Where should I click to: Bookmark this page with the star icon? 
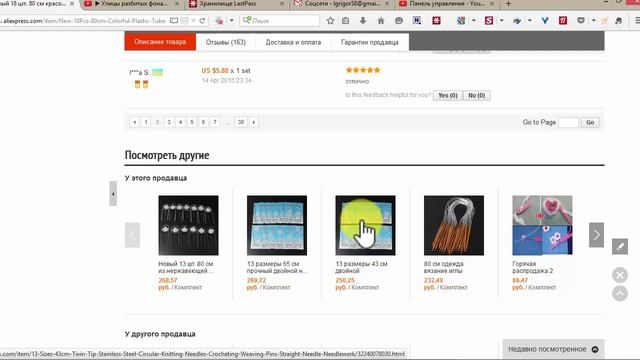[x=330, y=20]
